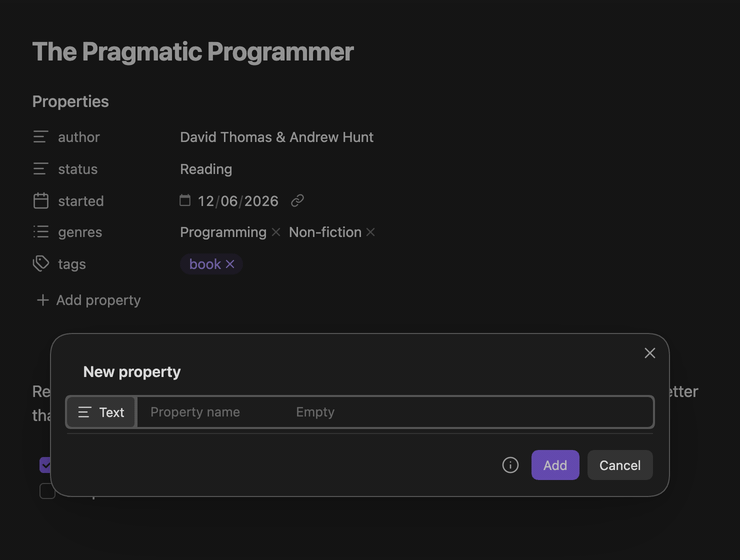Remove the Non-fiction genre
Viewport: 740px width, 560px height.
(370, 232)
